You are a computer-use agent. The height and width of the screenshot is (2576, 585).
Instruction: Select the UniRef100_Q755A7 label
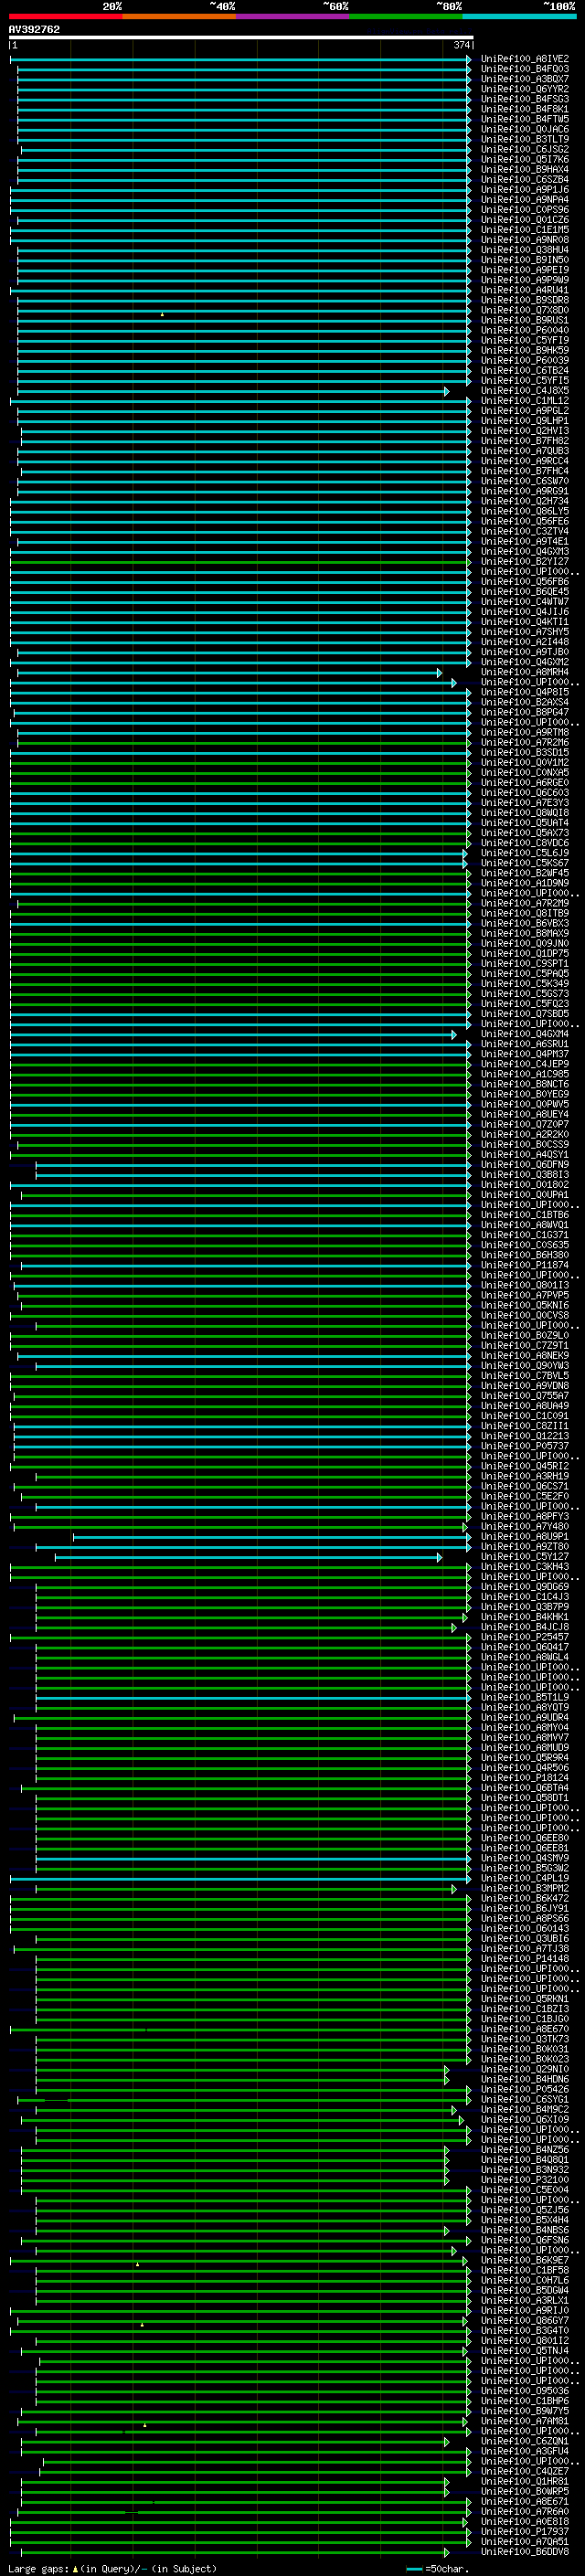[x=525, y=1396]
